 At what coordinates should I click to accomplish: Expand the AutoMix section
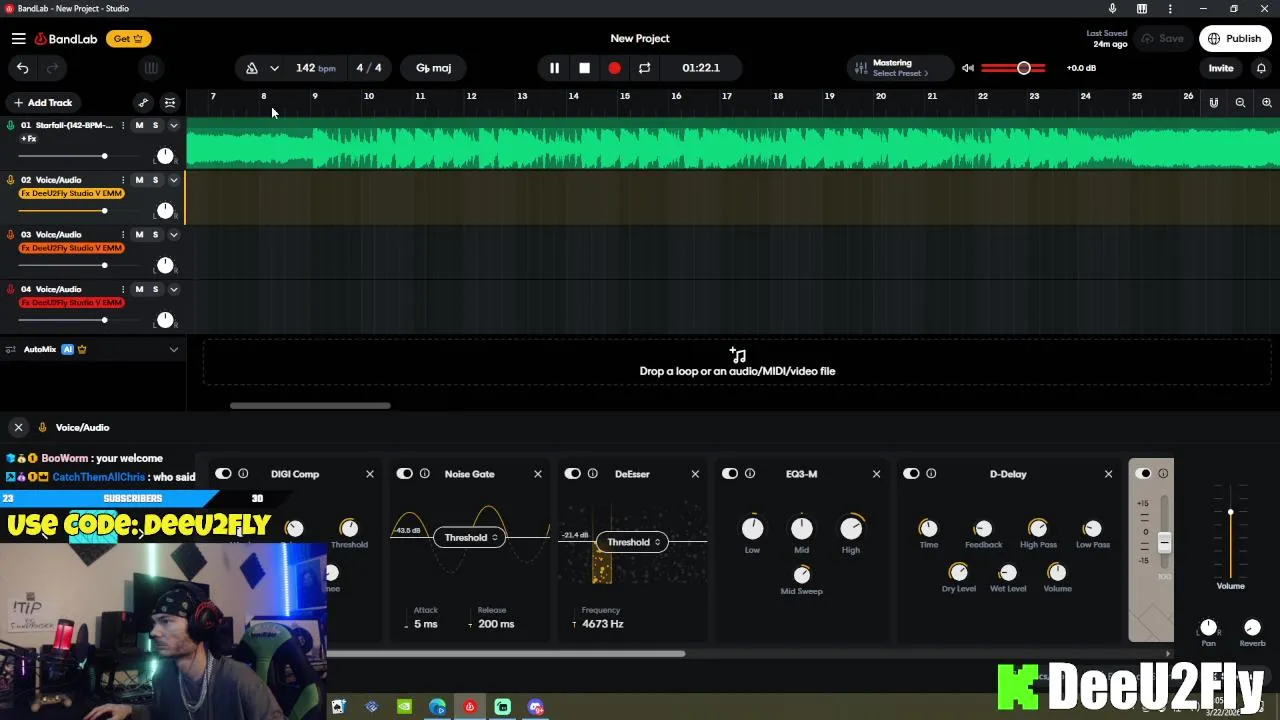[x=174, y=349]
